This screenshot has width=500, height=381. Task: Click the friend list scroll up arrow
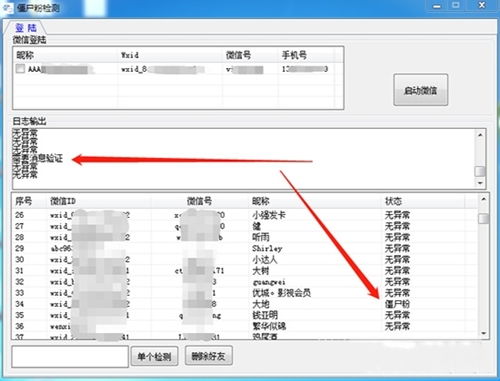point(484,199)
